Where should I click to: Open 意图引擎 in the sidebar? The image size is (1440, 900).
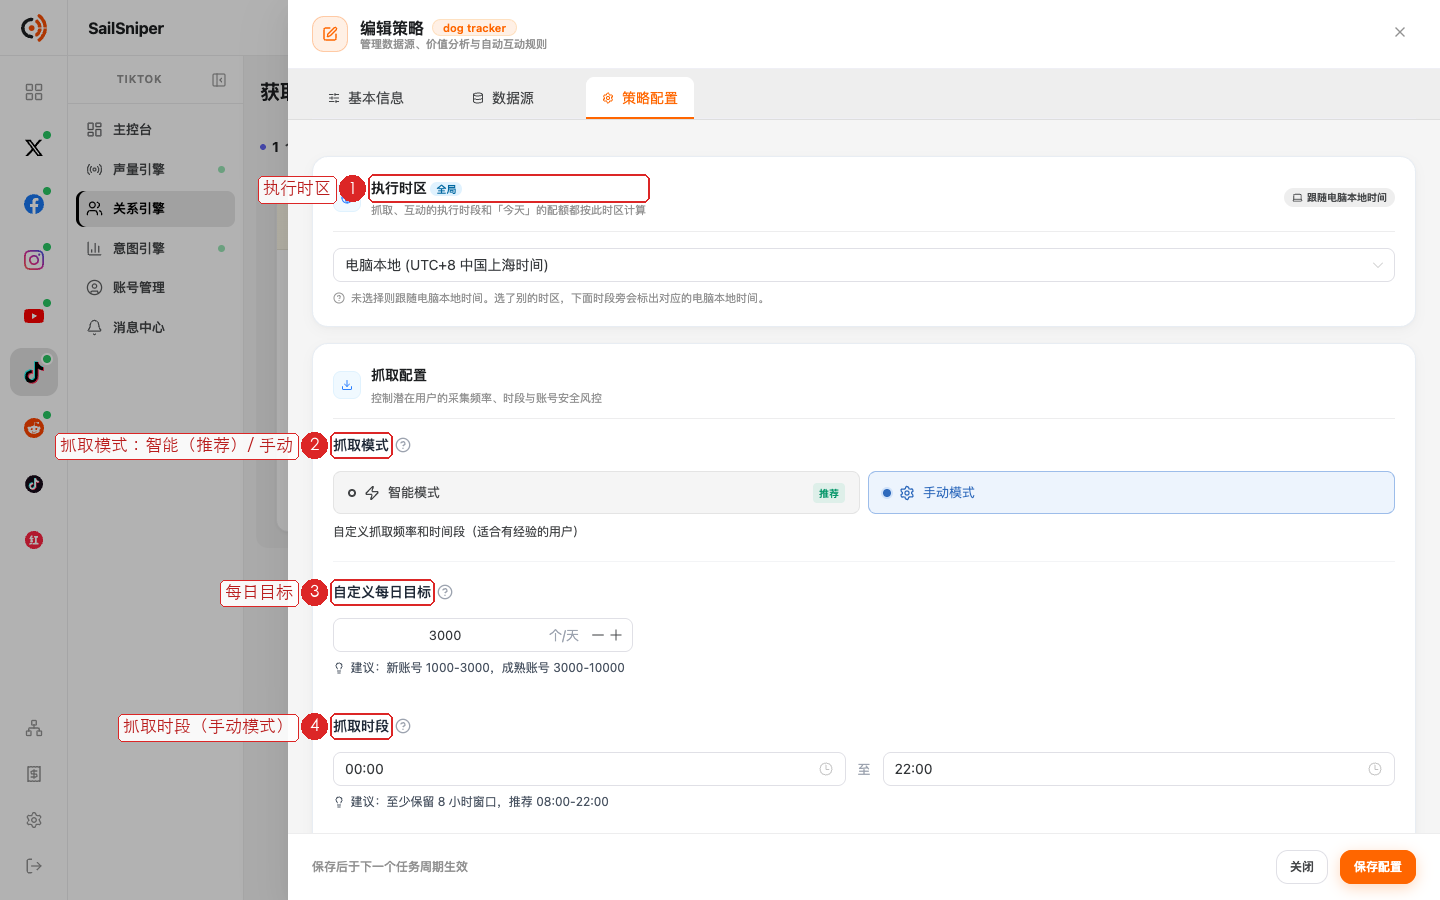coord(156,249)
